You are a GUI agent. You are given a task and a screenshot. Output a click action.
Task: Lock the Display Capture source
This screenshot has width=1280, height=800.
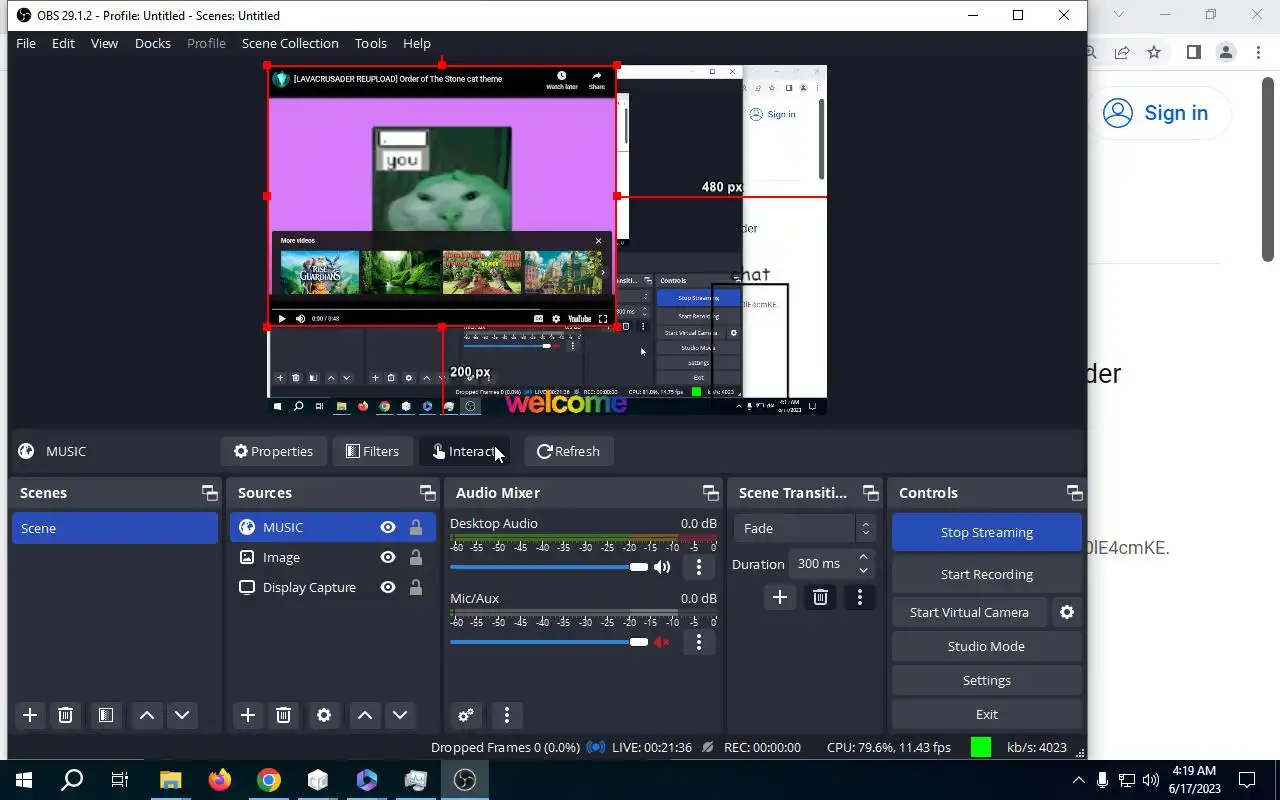[416, 587]
